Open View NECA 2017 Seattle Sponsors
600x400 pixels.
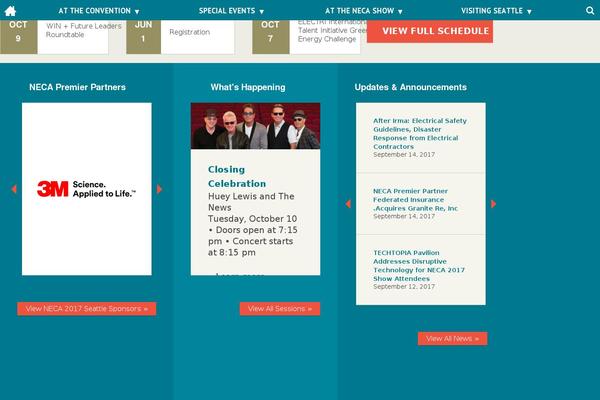[x=86, y=309]
